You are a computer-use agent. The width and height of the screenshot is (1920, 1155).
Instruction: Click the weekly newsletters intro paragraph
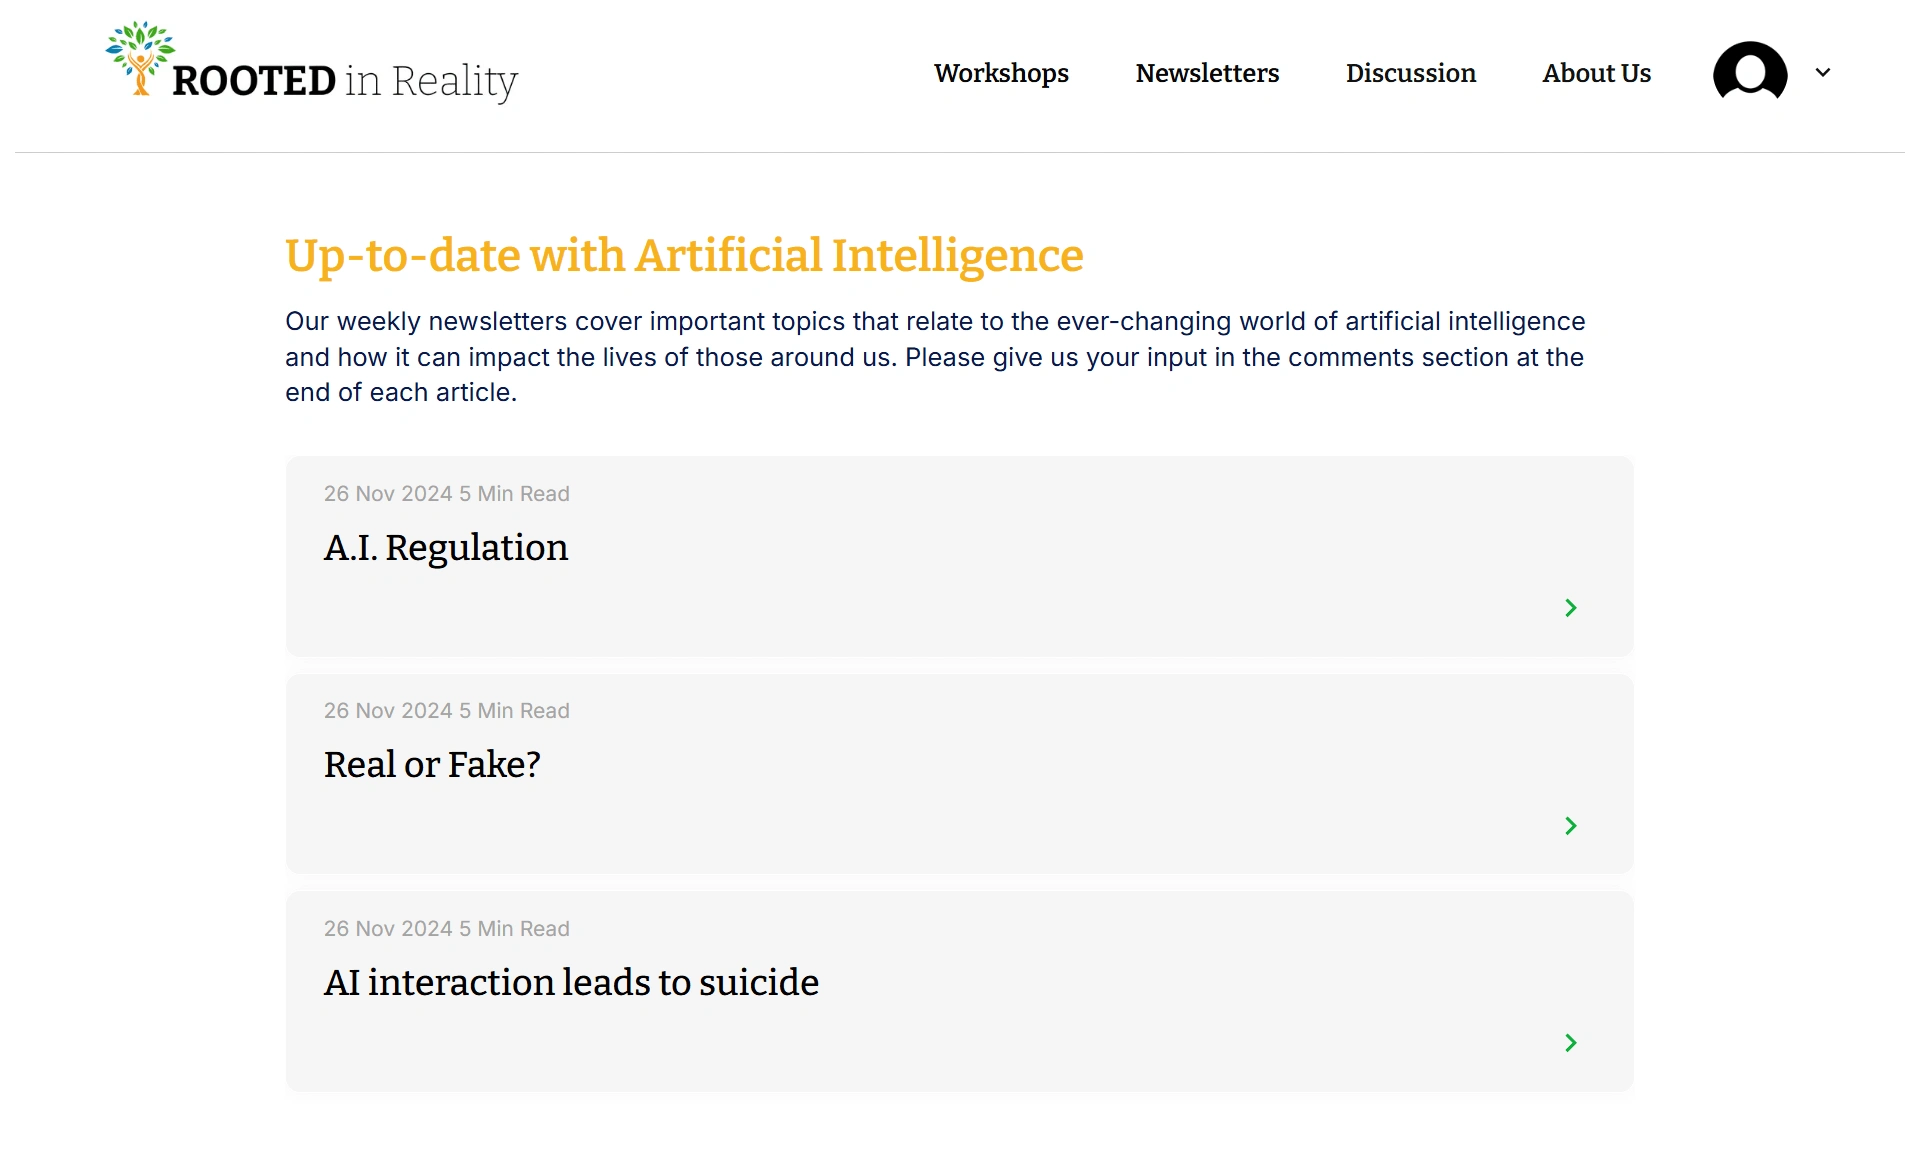[935, 357]
